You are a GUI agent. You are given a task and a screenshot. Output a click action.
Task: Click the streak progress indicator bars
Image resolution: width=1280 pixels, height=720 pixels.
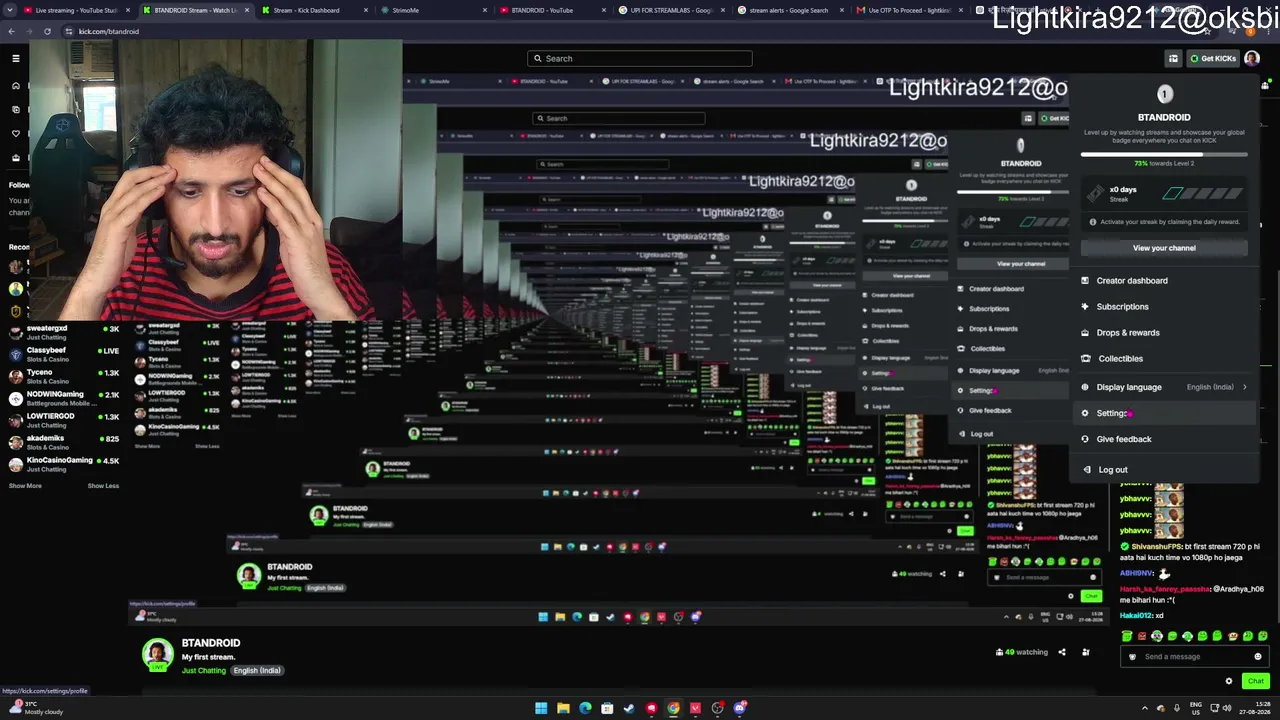point(1202,193)
